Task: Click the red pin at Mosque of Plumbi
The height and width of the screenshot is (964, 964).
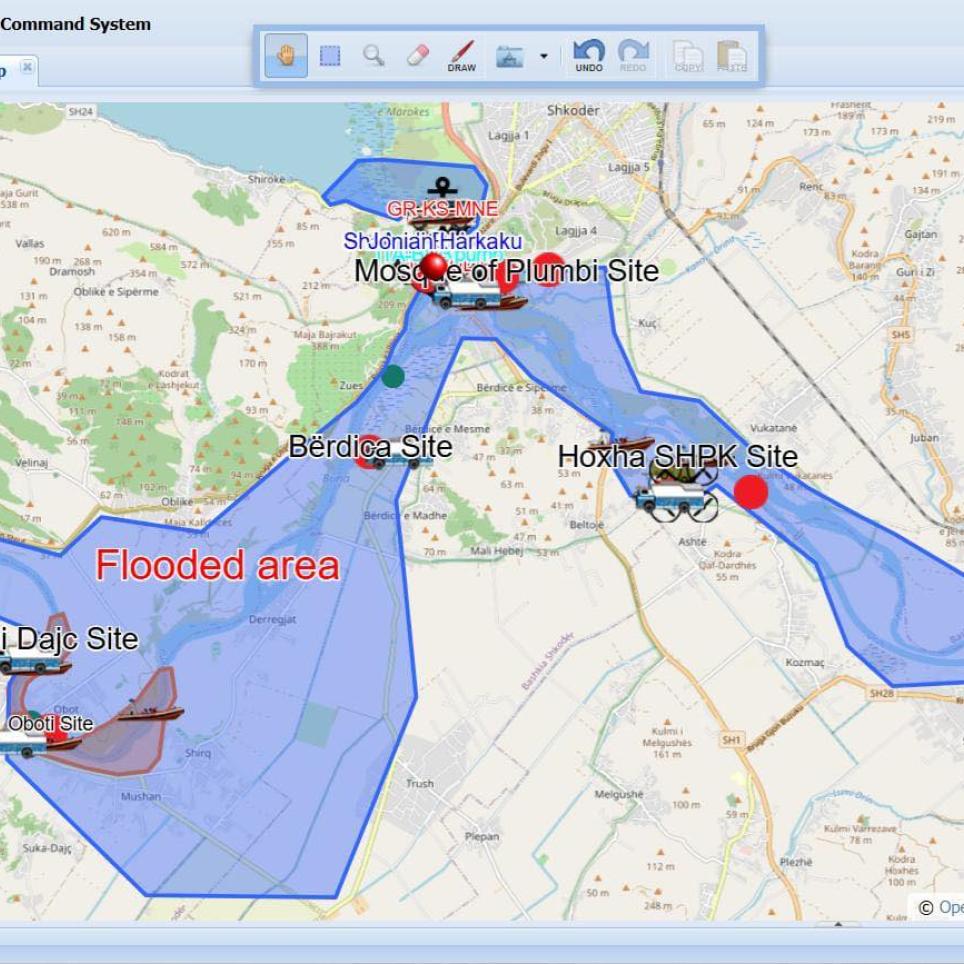Action: click(433, 265)
